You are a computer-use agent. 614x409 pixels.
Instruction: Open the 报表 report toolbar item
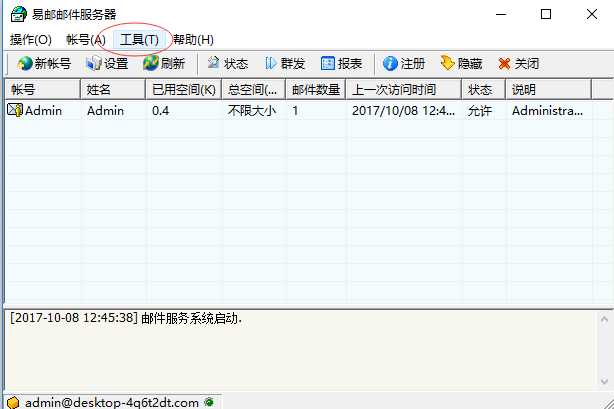(x=341, y=63)
